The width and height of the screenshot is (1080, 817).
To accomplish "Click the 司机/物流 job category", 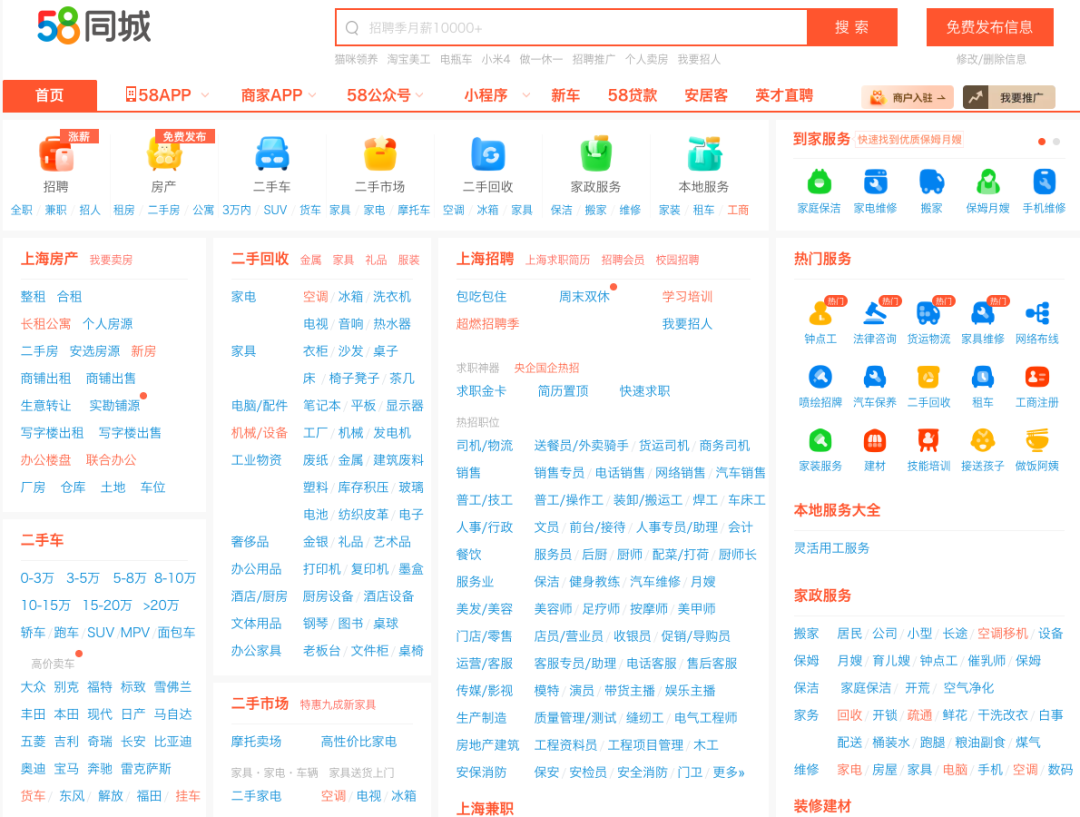I will point(484,446).
